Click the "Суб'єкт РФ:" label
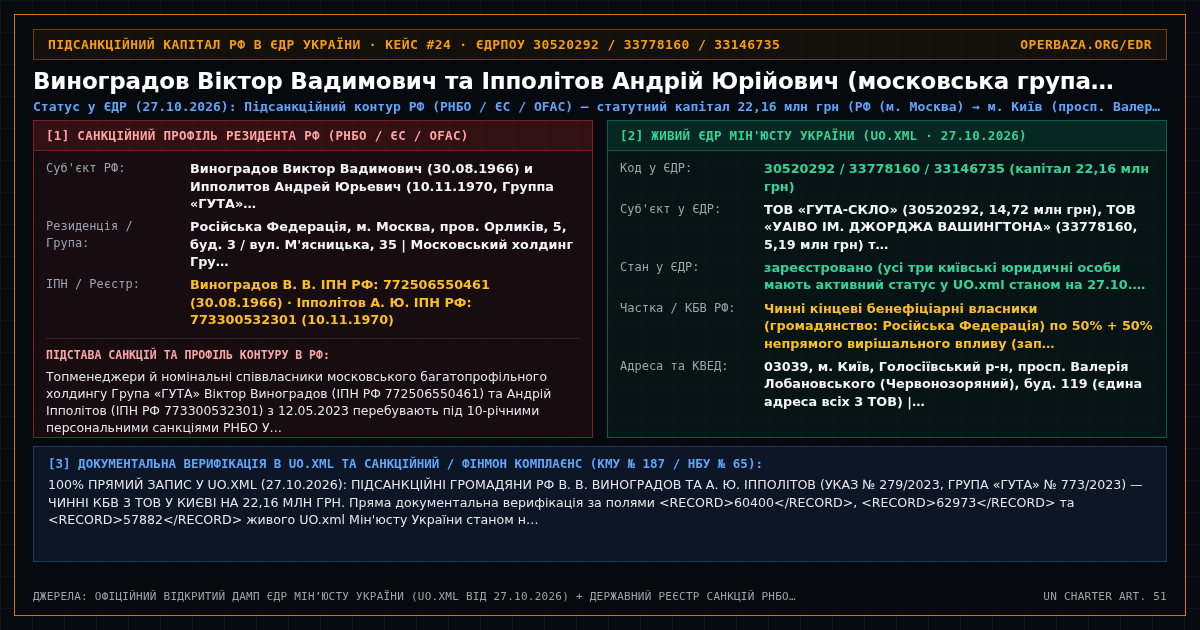The height and width of the screenshot is (630, 1200). pyautogui.click(x=86, y=168)
